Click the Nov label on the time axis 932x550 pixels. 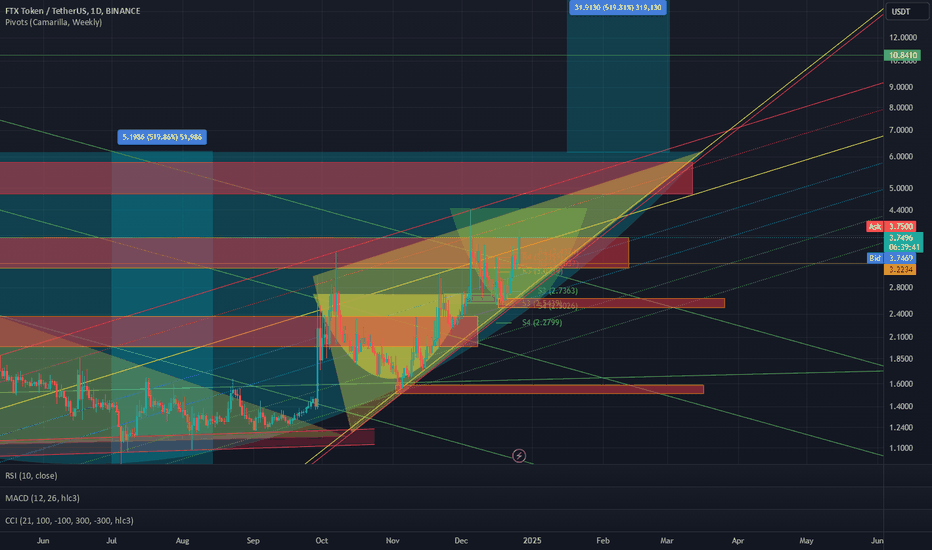click(x=392, y=540)
